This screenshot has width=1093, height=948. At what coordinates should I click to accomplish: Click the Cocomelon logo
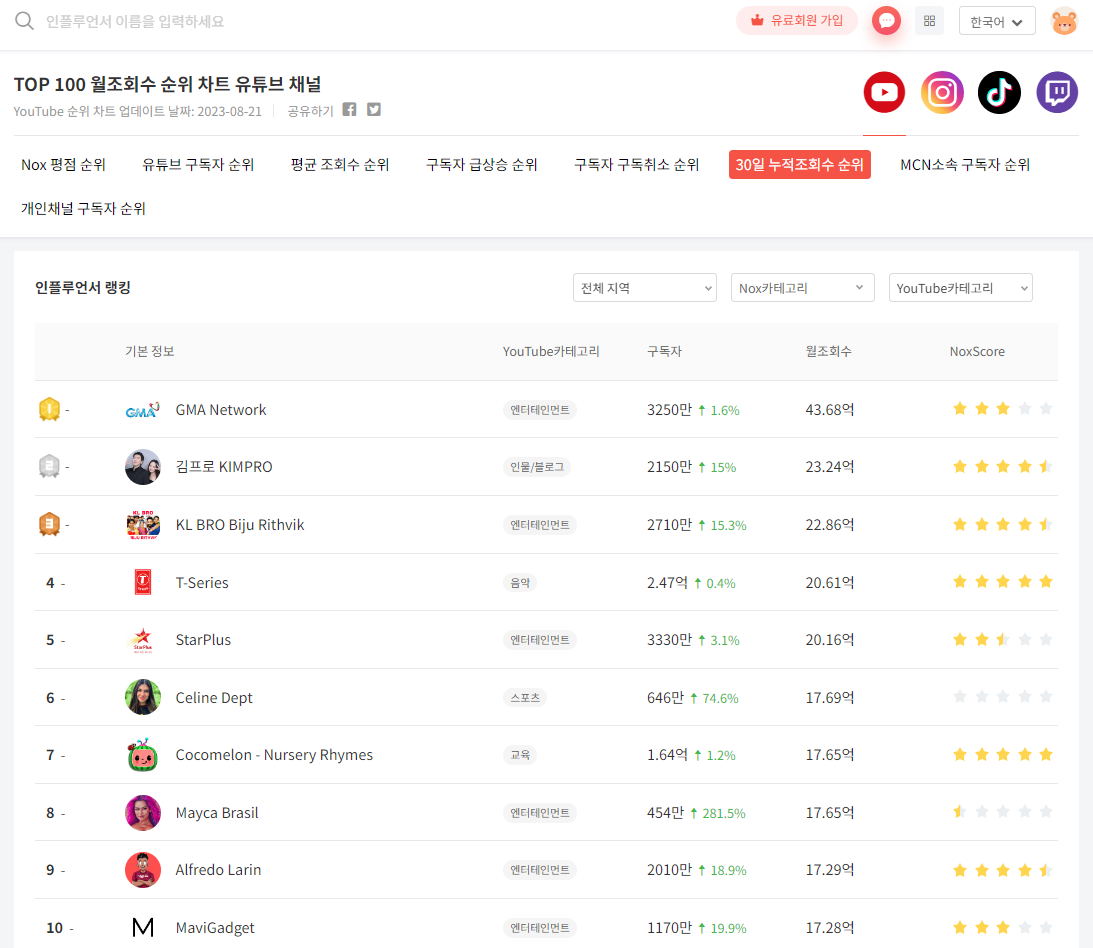pyautogui.click(x=143, y=755)
